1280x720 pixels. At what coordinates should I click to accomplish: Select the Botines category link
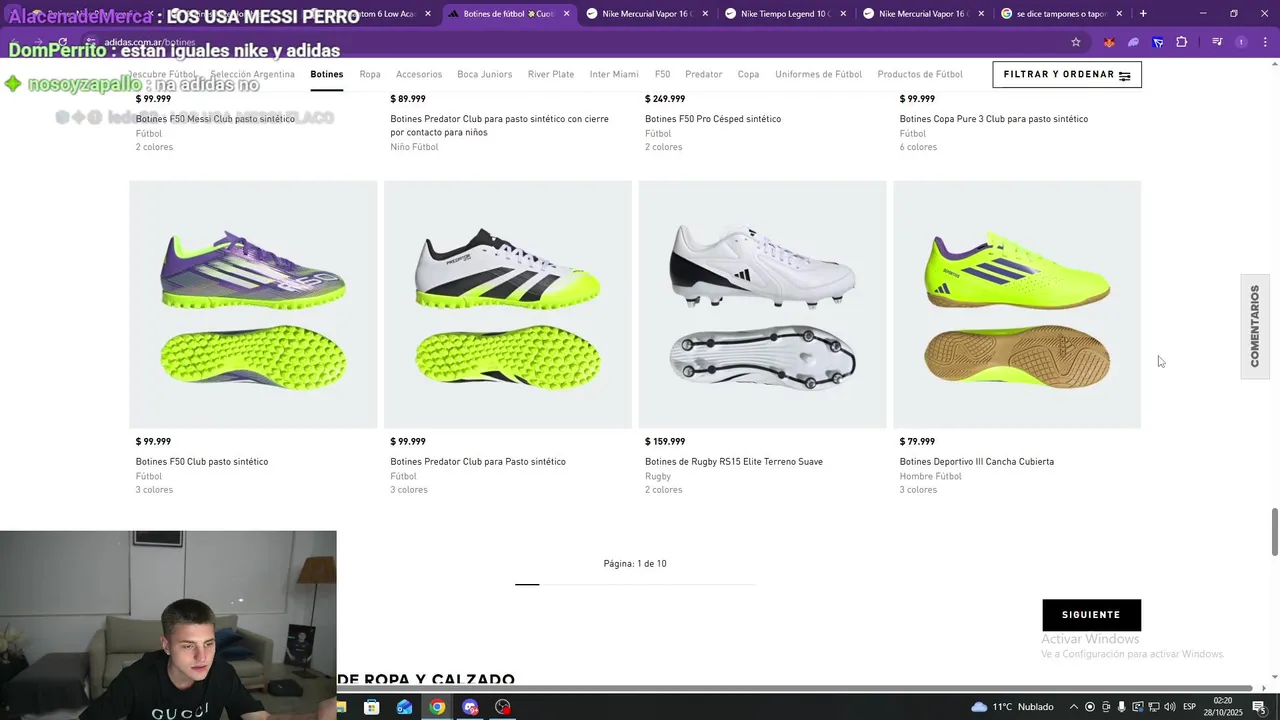pyautogui.click(x=327, y=74)
